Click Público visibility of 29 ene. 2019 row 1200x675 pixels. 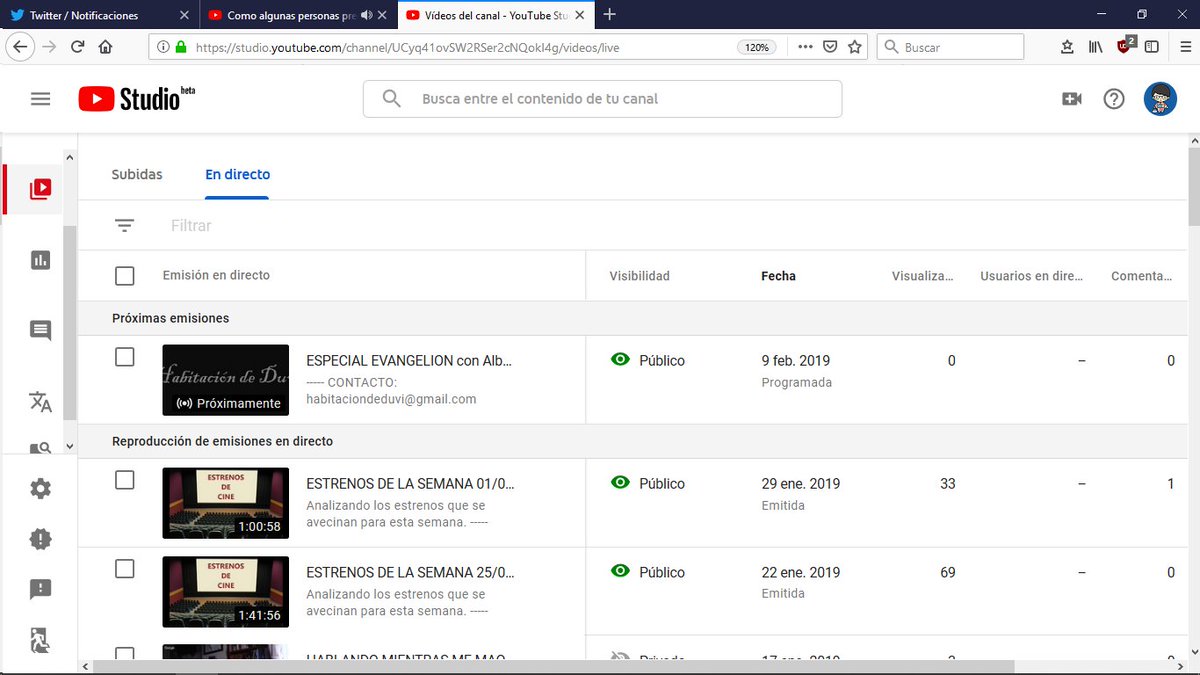click(647, 483)
